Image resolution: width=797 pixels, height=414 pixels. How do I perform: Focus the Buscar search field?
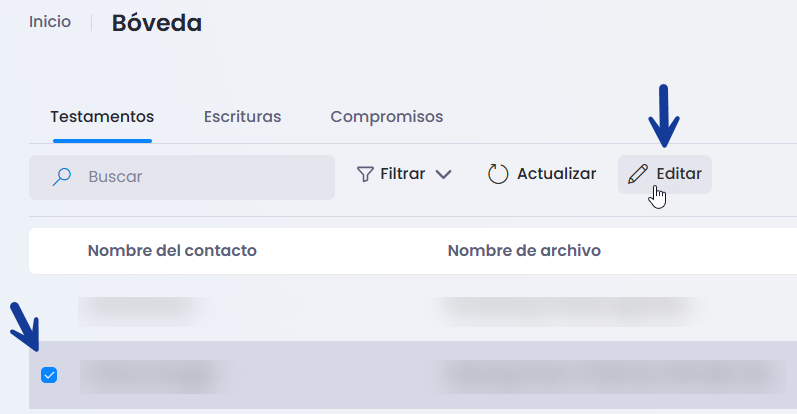pyautogui.click(x=182, y=178)
